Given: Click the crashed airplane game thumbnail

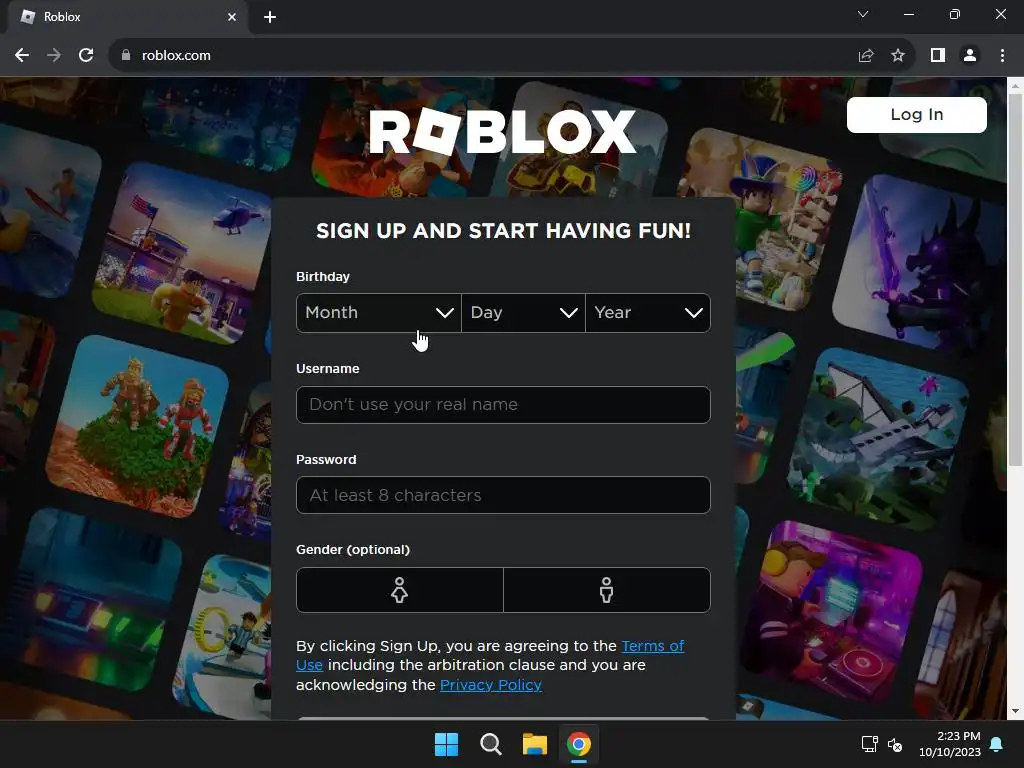Looking at the screenshot, I should coord(878,438).
